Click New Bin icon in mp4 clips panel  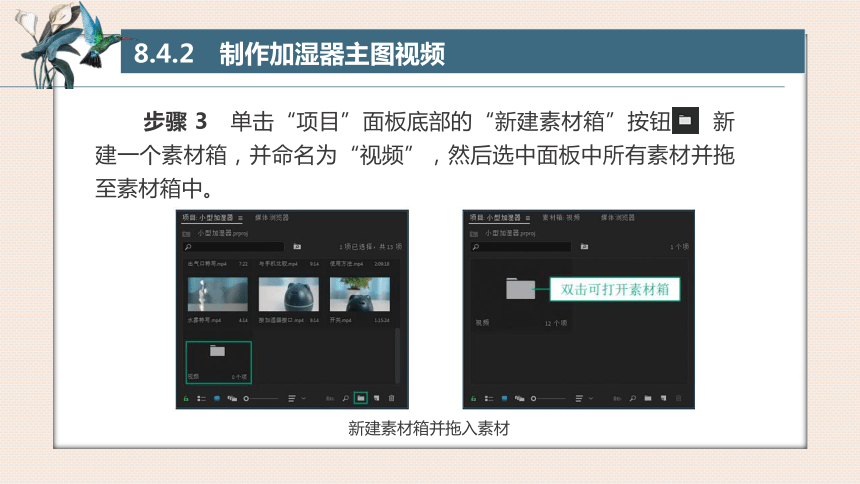(360, 398)
